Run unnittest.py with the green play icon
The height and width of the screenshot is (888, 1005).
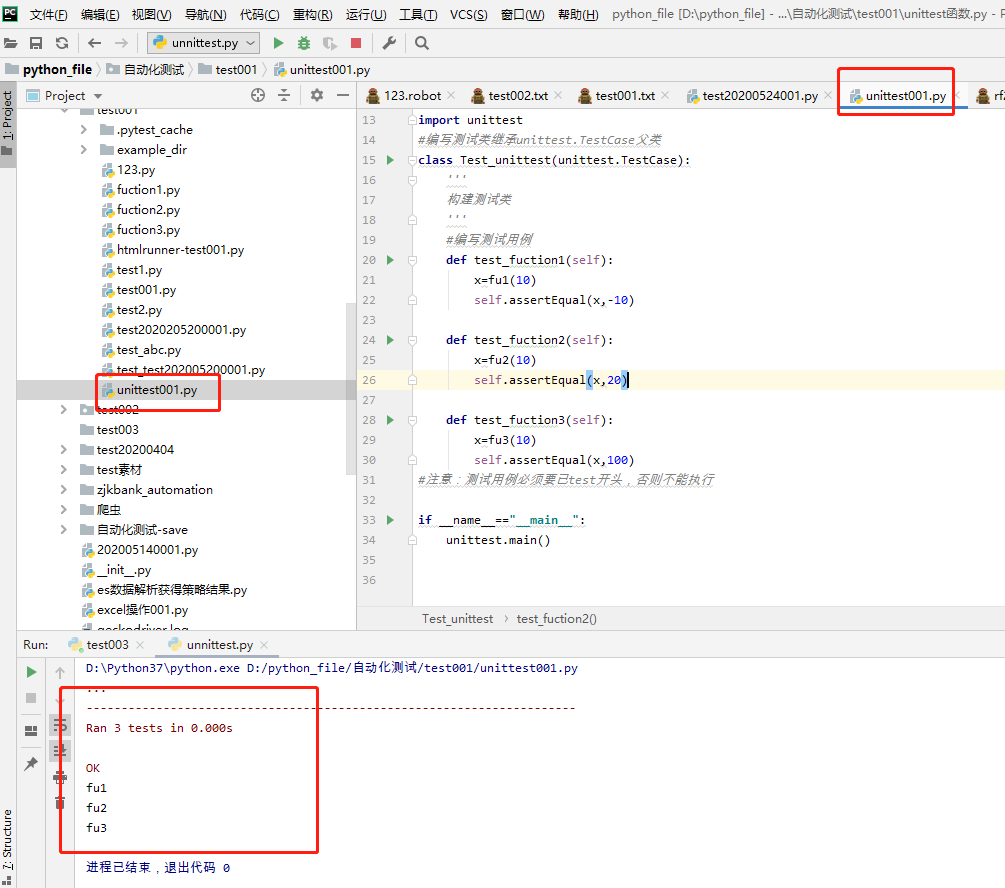click(278, 43)
